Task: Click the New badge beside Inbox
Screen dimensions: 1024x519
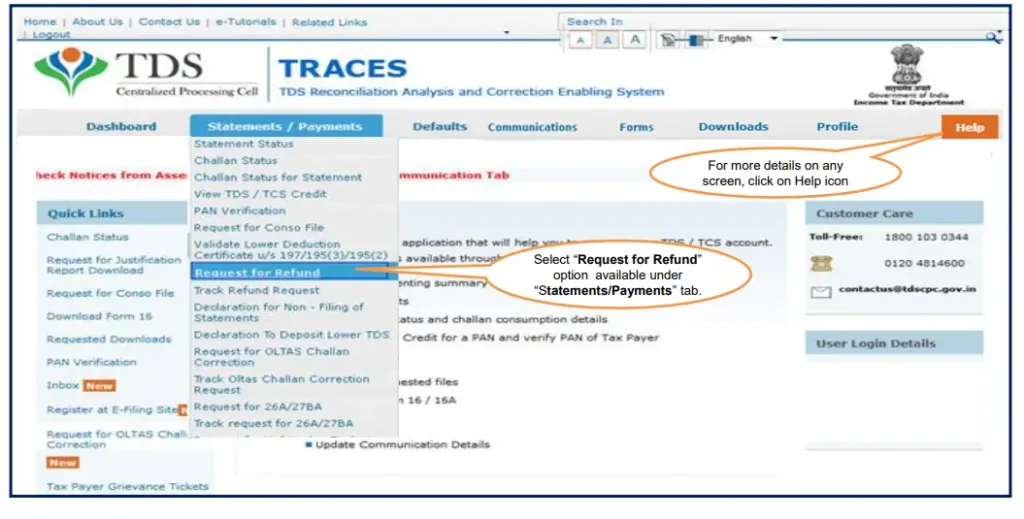Action: 99,386
